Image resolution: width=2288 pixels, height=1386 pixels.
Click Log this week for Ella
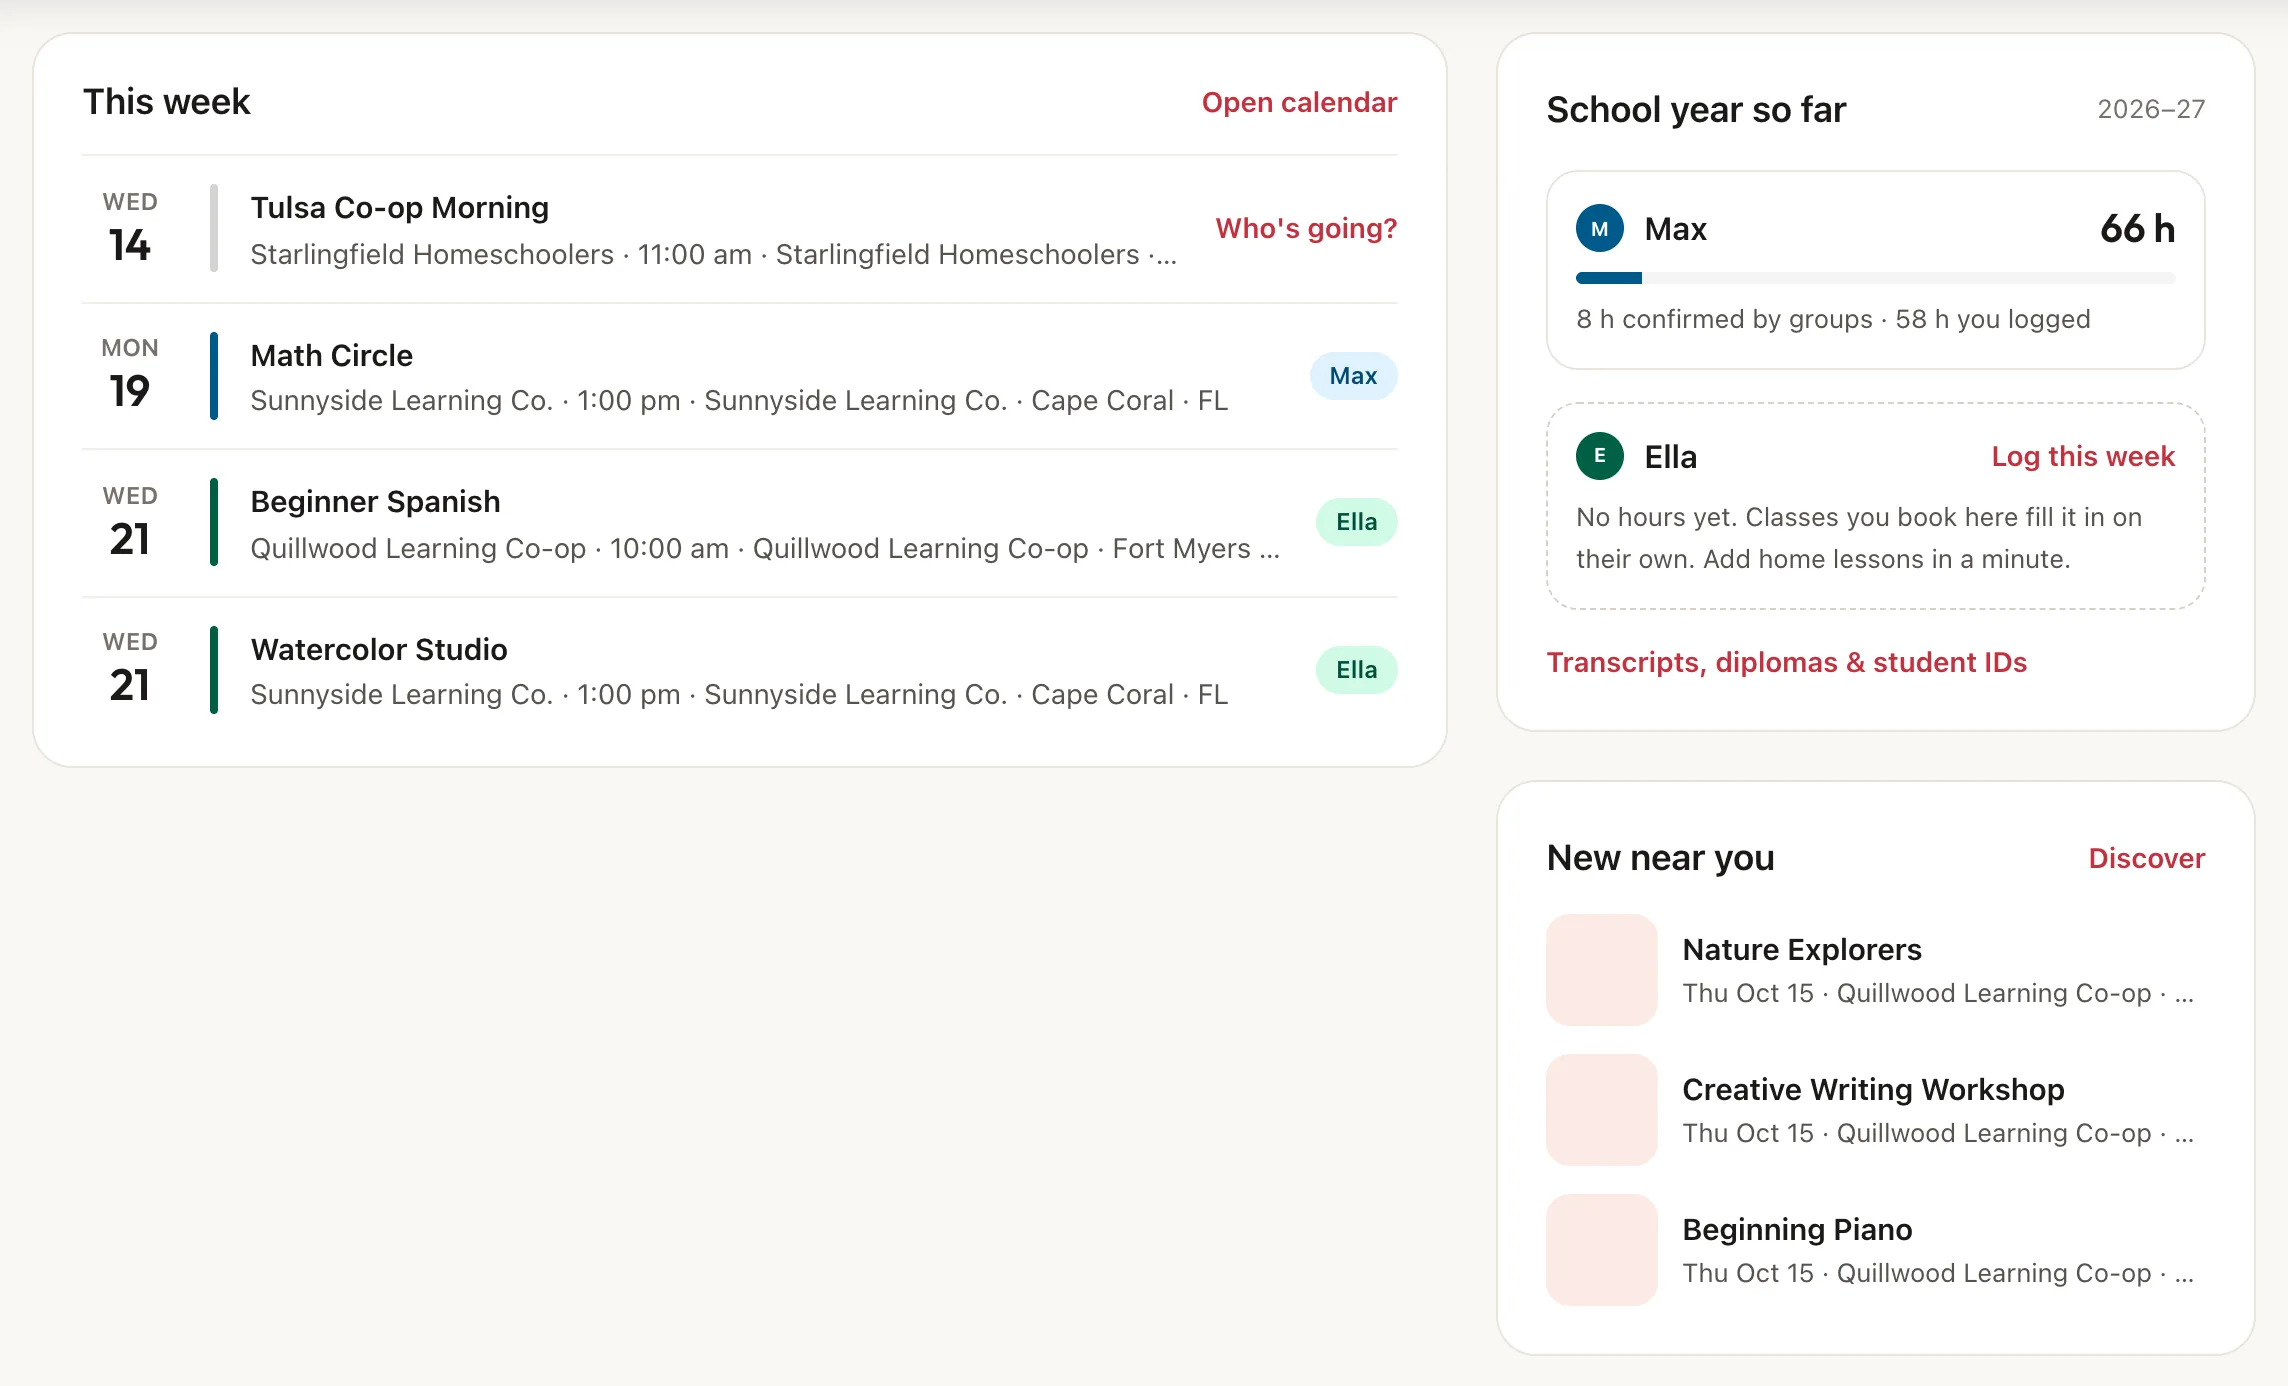click(x=2083, y=456)
